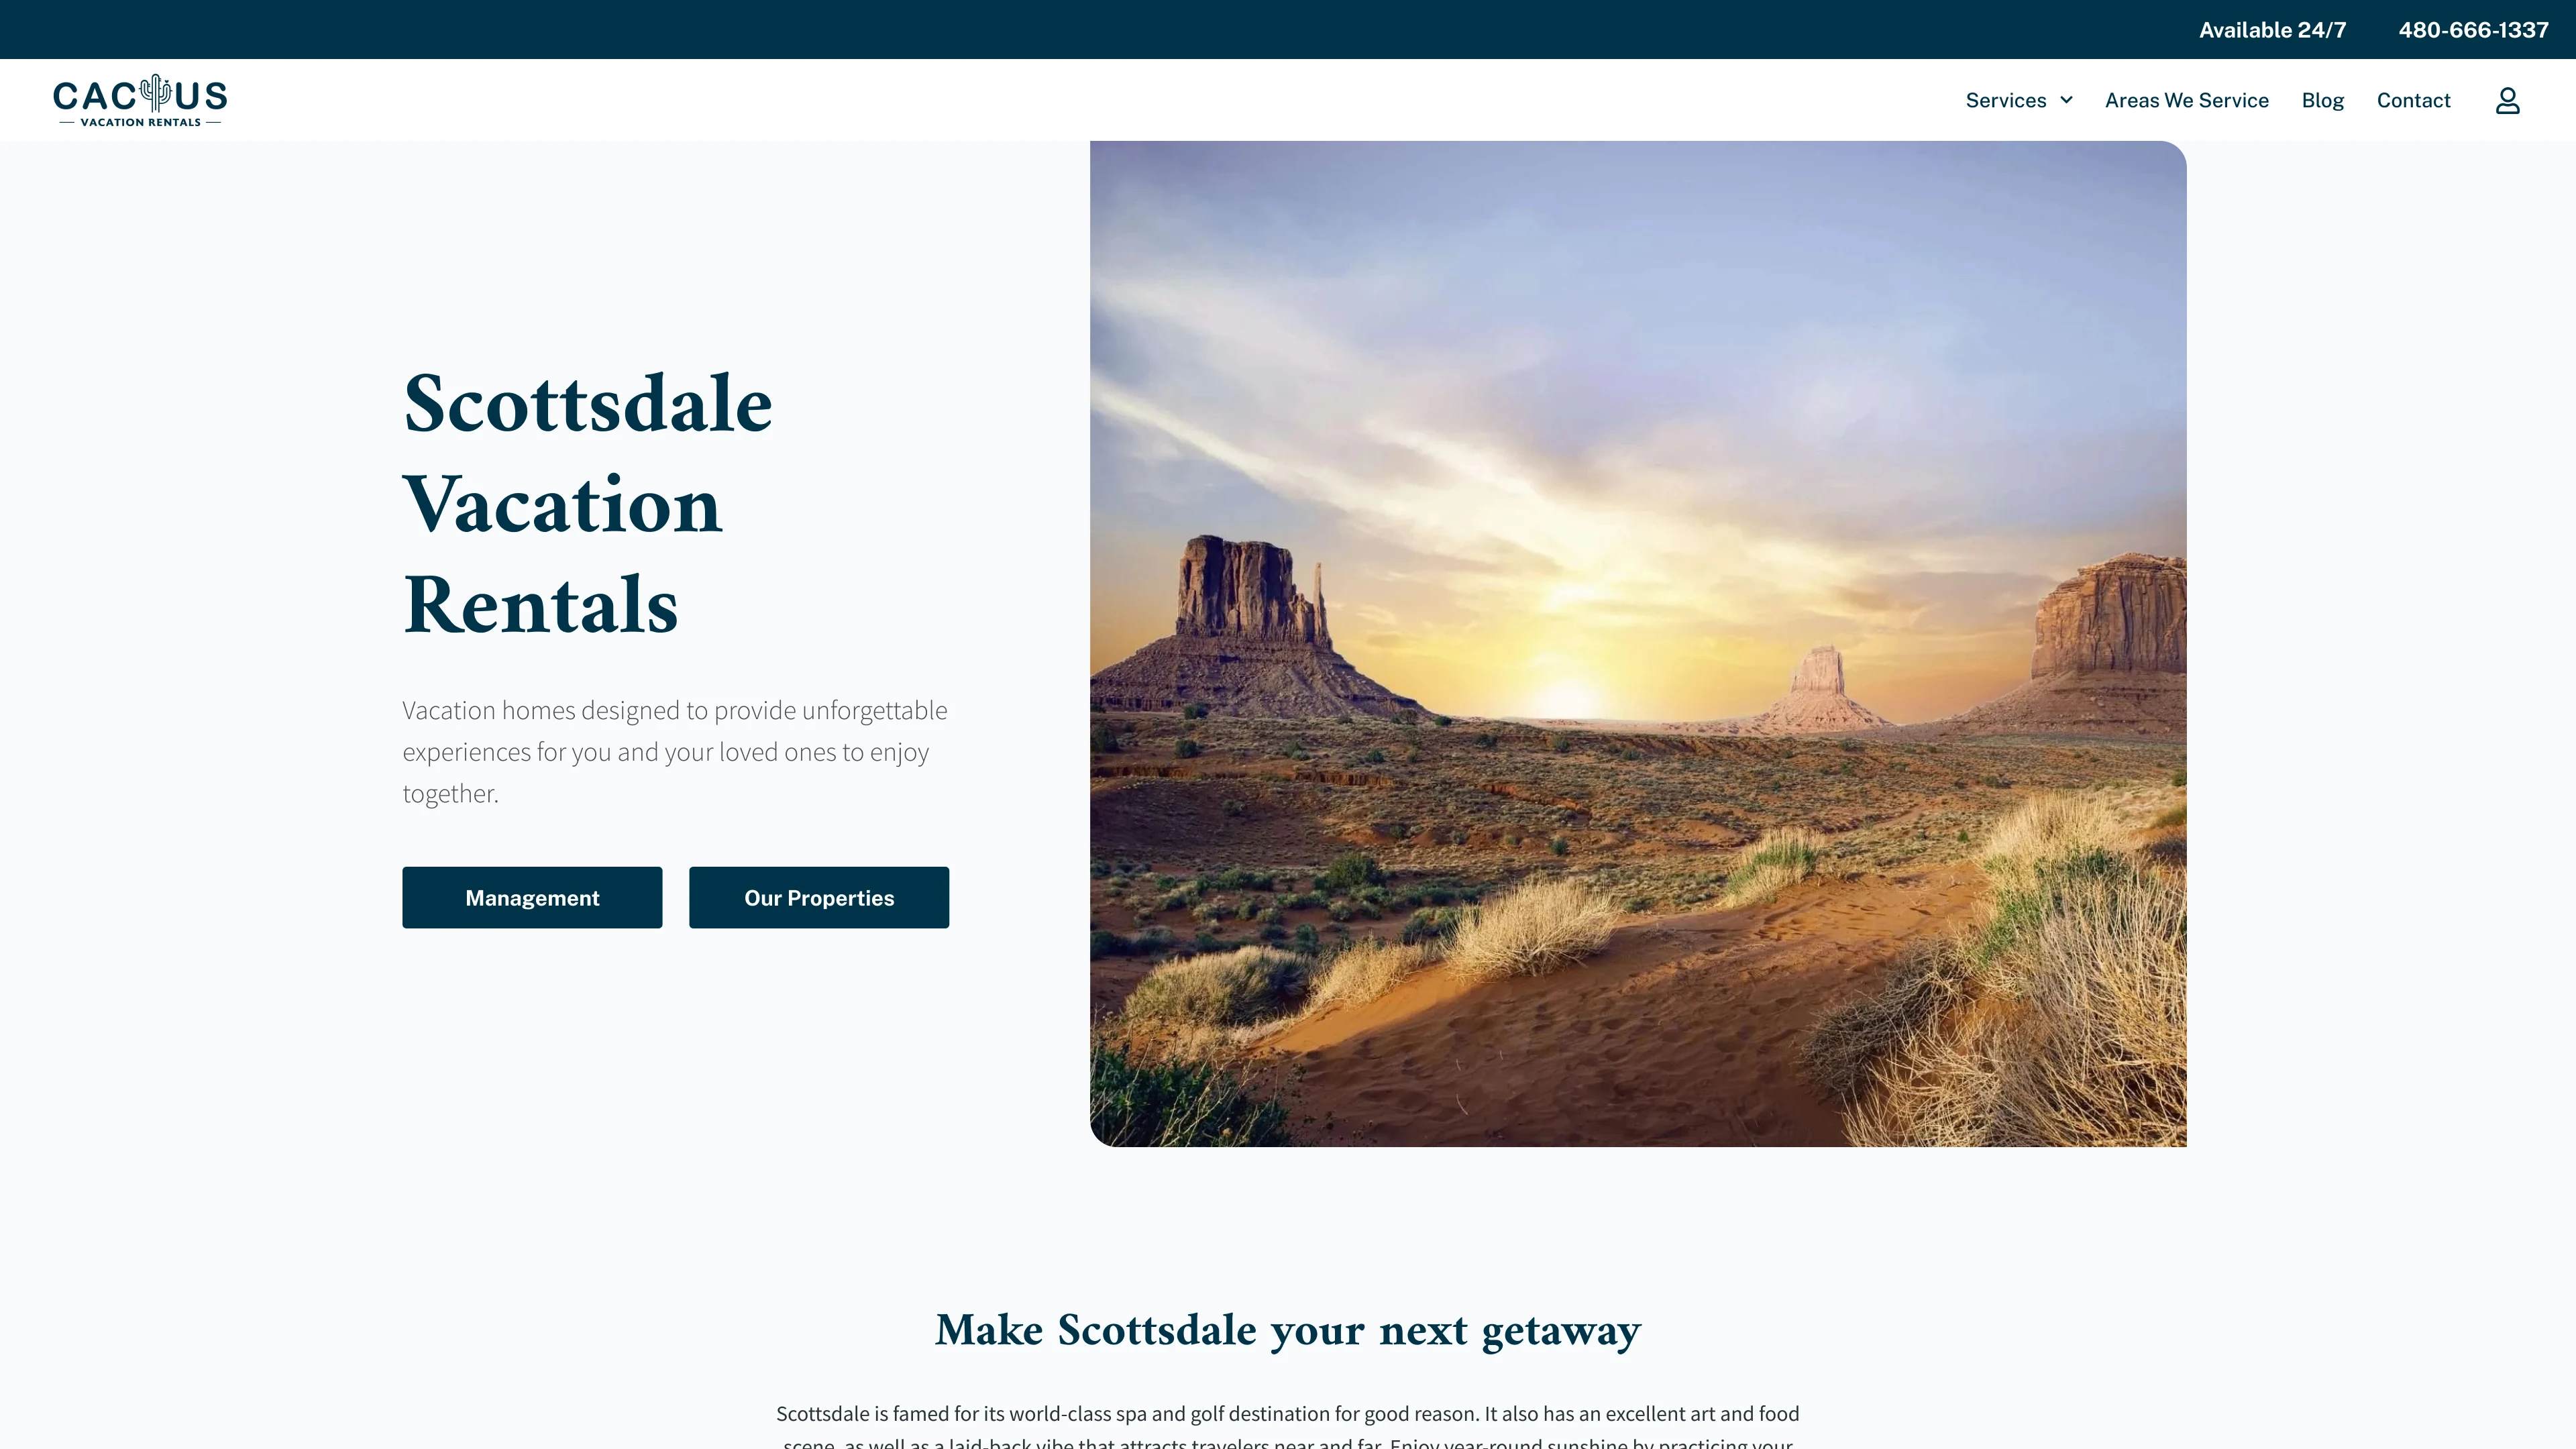Click the 'Available 24/7' status indicator
The height and width of the screenshot is (1449, 2576).
click(2271, 28)
